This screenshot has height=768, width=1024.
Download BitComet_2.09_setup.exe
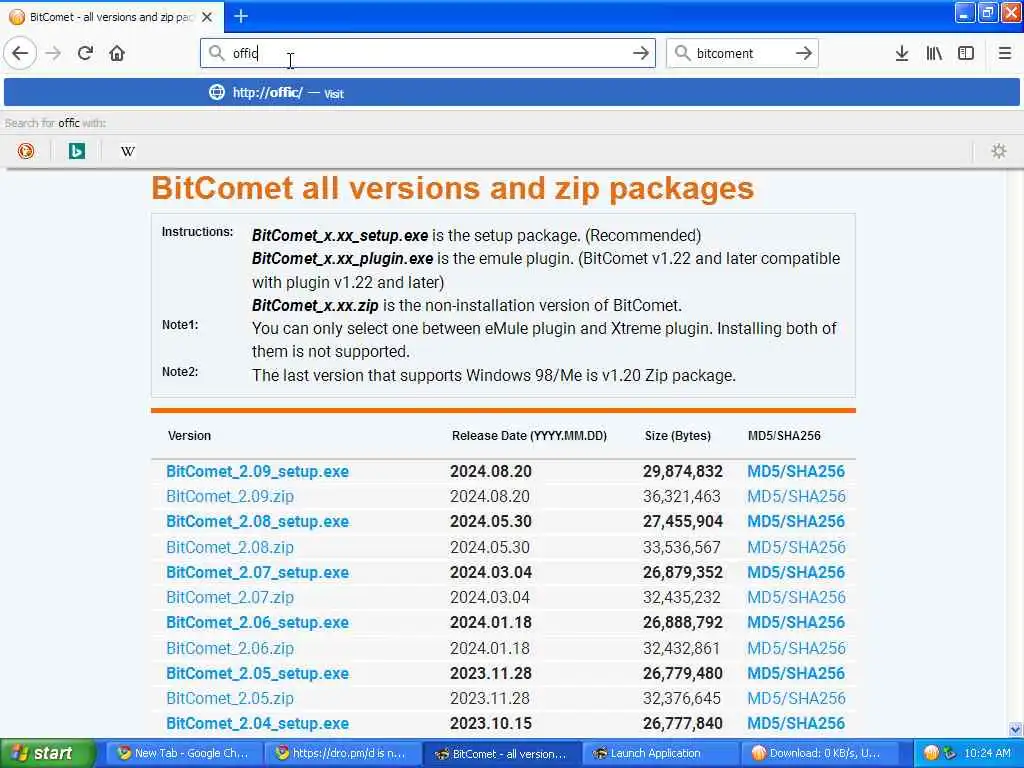point(257,472)
